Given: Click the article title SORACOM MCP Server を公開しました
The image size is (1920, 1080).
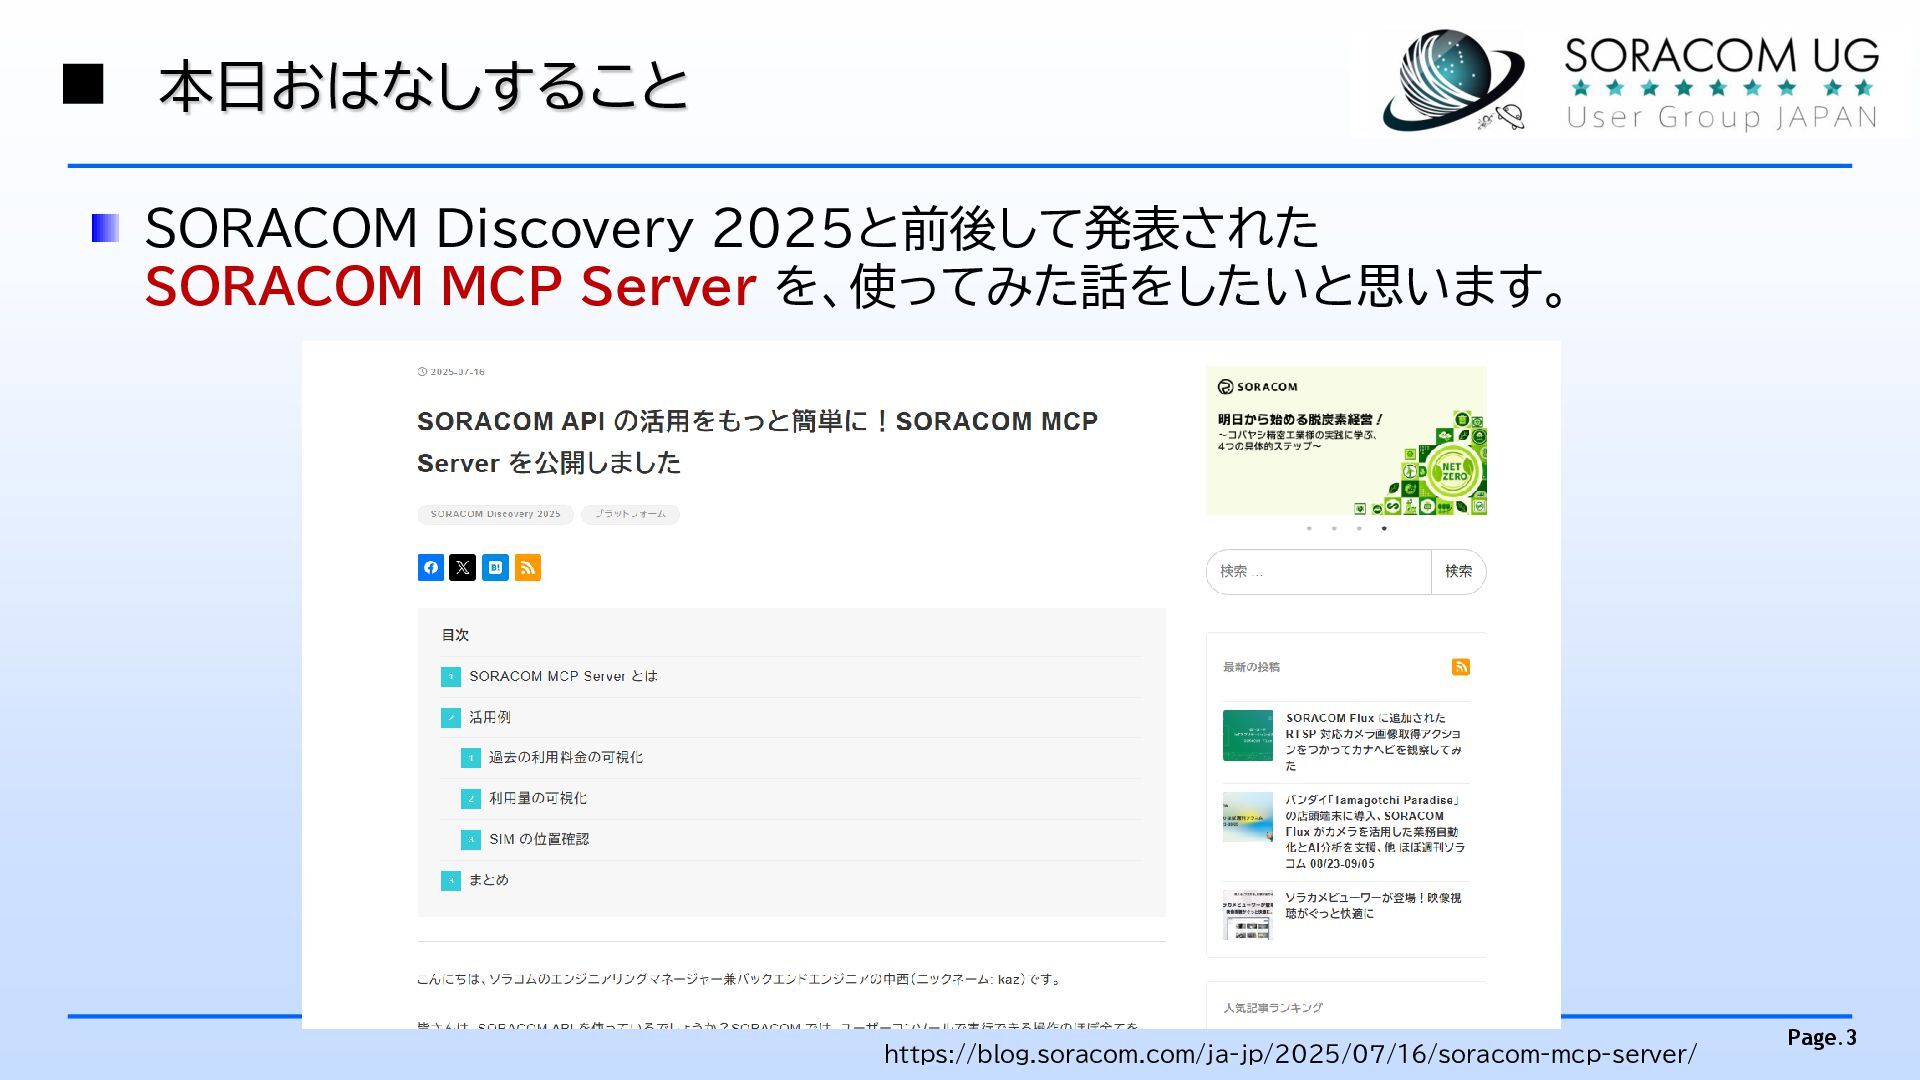Looking at the screenshot, I should pos(757,441).
